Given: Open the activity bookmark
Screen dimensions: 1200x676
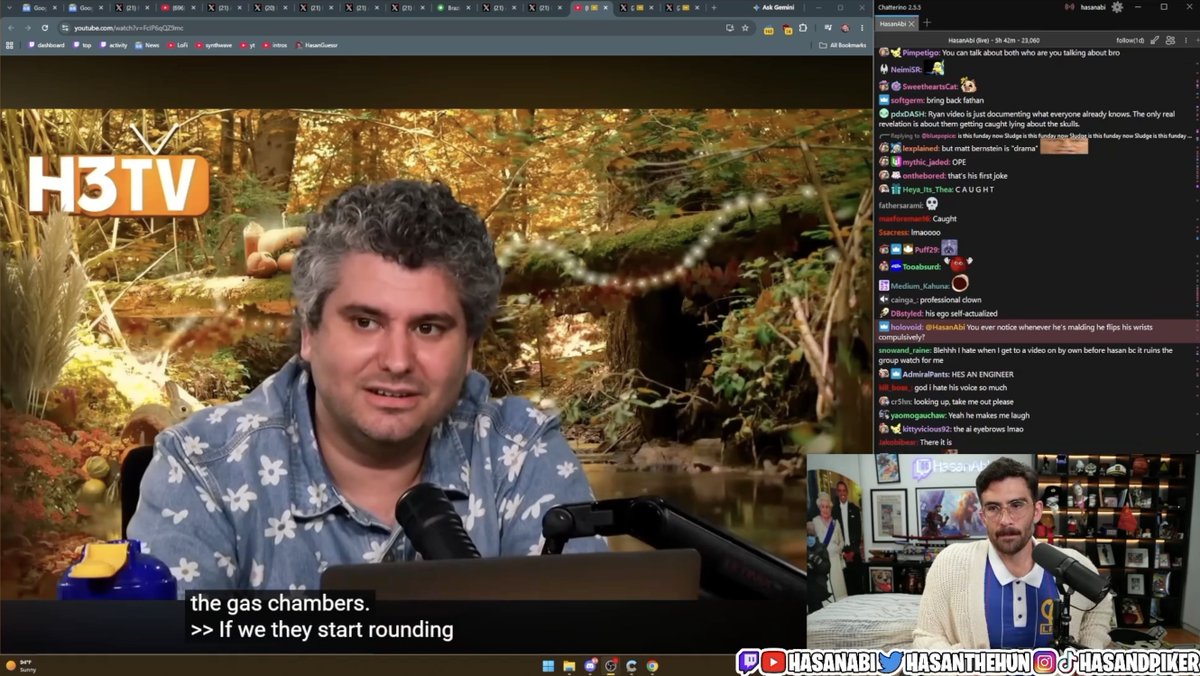Looking at the screenshot, I should [x=114, y=45].
